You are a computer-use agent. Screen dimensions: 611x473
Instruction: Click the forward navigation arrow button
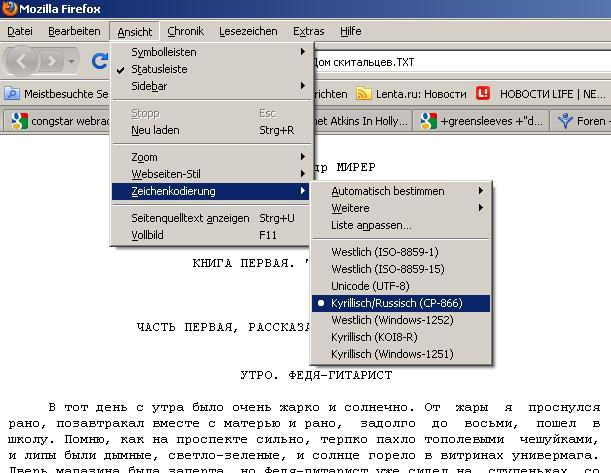tap(51, 62)
